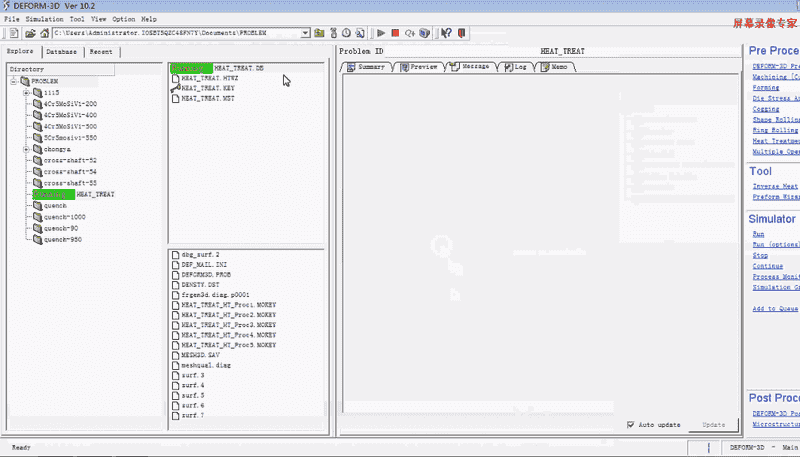Open the Summary tab
The height and width of the screenshot is (457, 800).
coord(366,67)
